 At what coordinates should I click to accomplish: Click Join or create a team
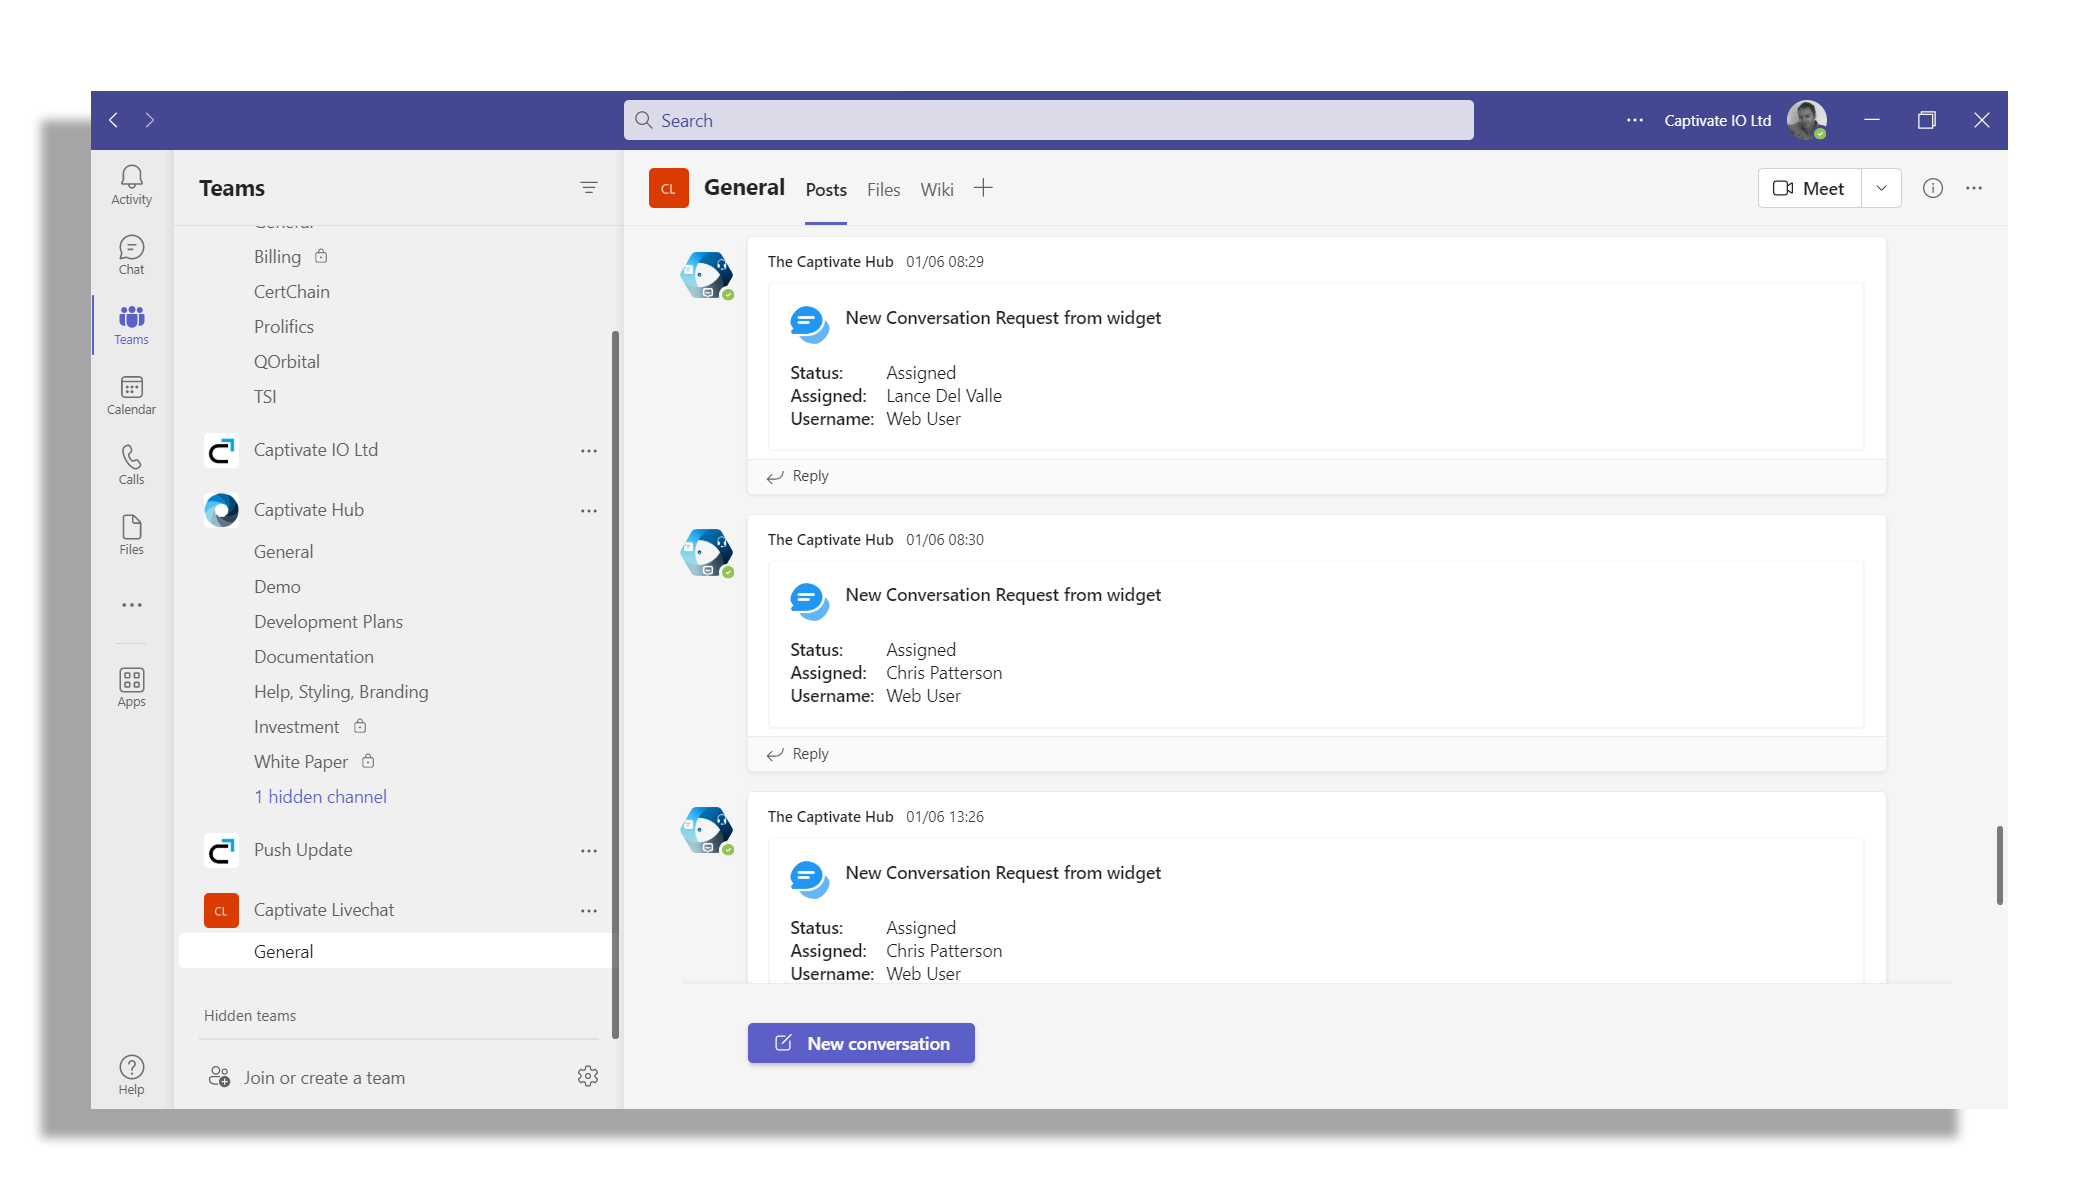point(307,1078)
